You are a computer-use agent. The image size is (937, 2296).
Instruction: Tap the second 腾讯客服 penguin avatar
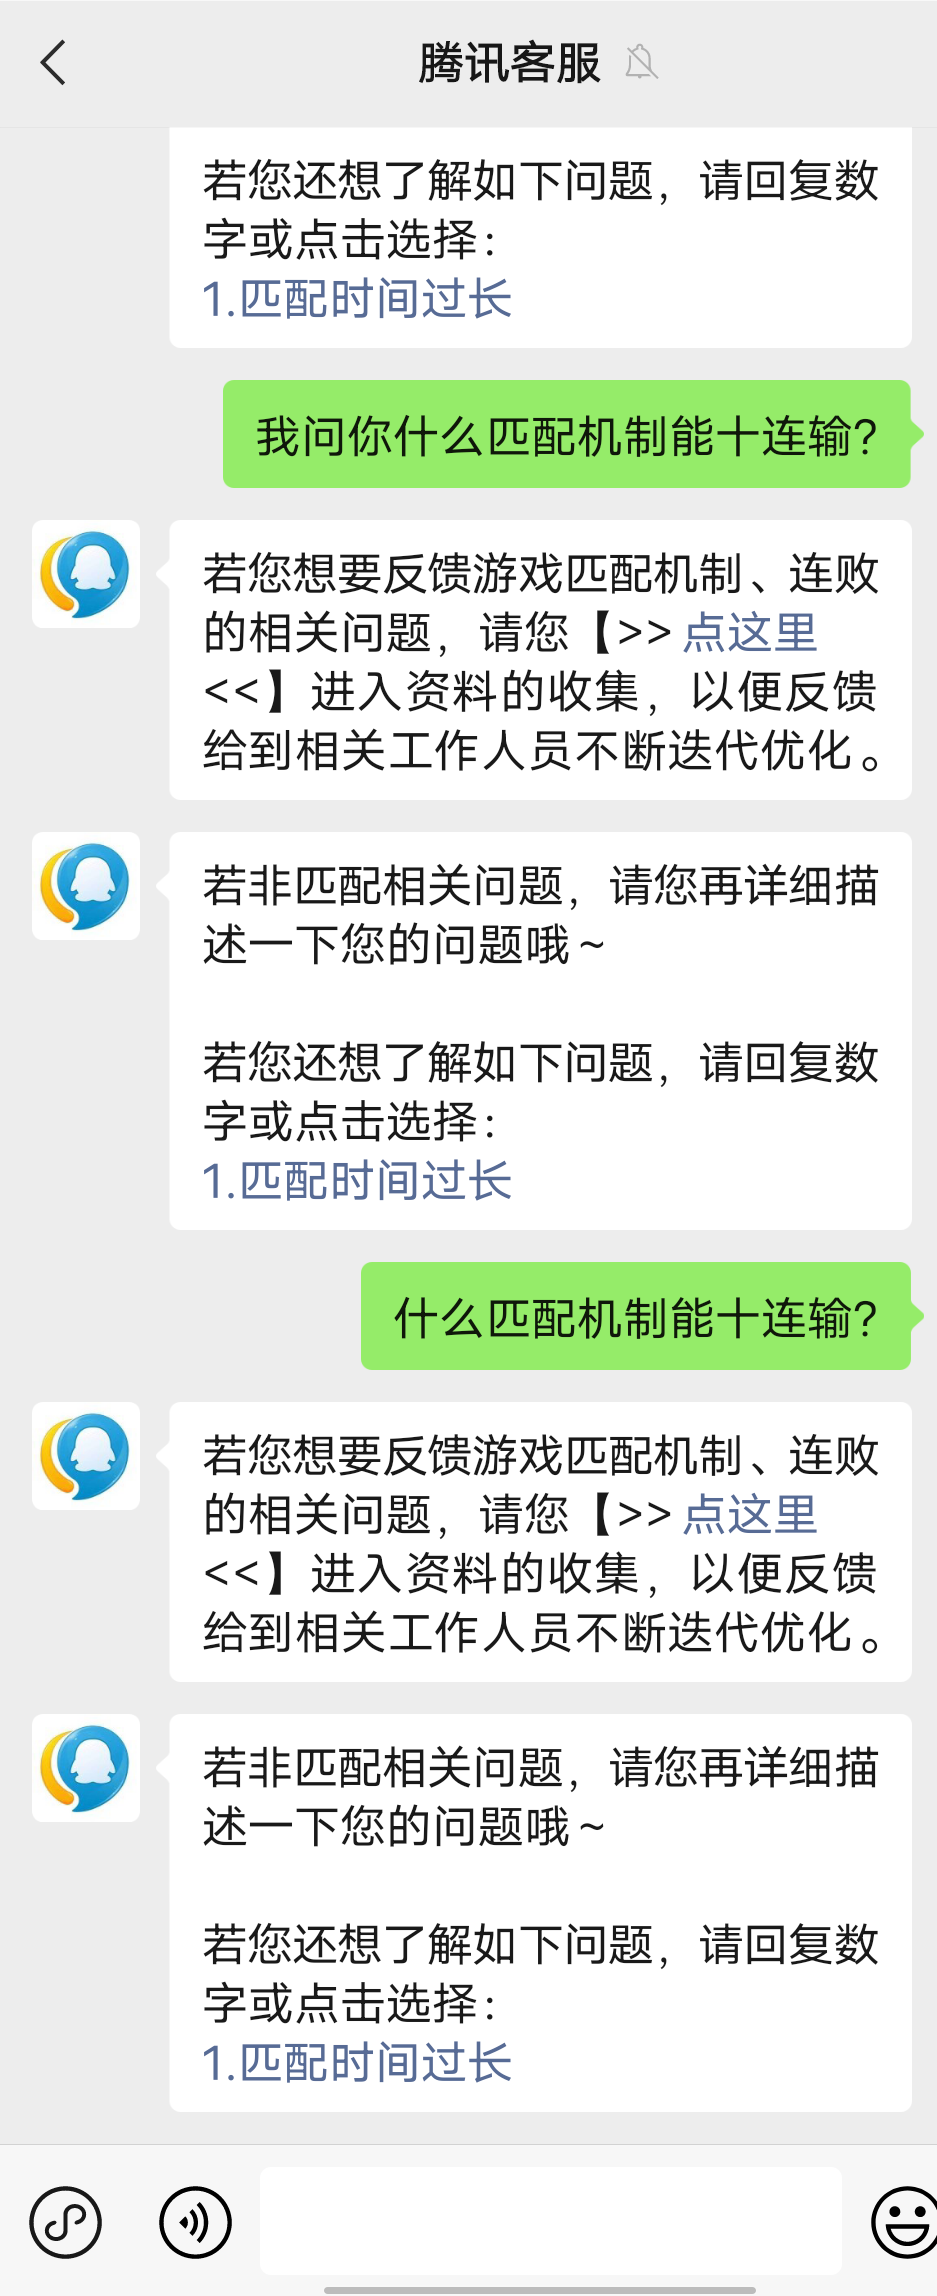[86, 886]
